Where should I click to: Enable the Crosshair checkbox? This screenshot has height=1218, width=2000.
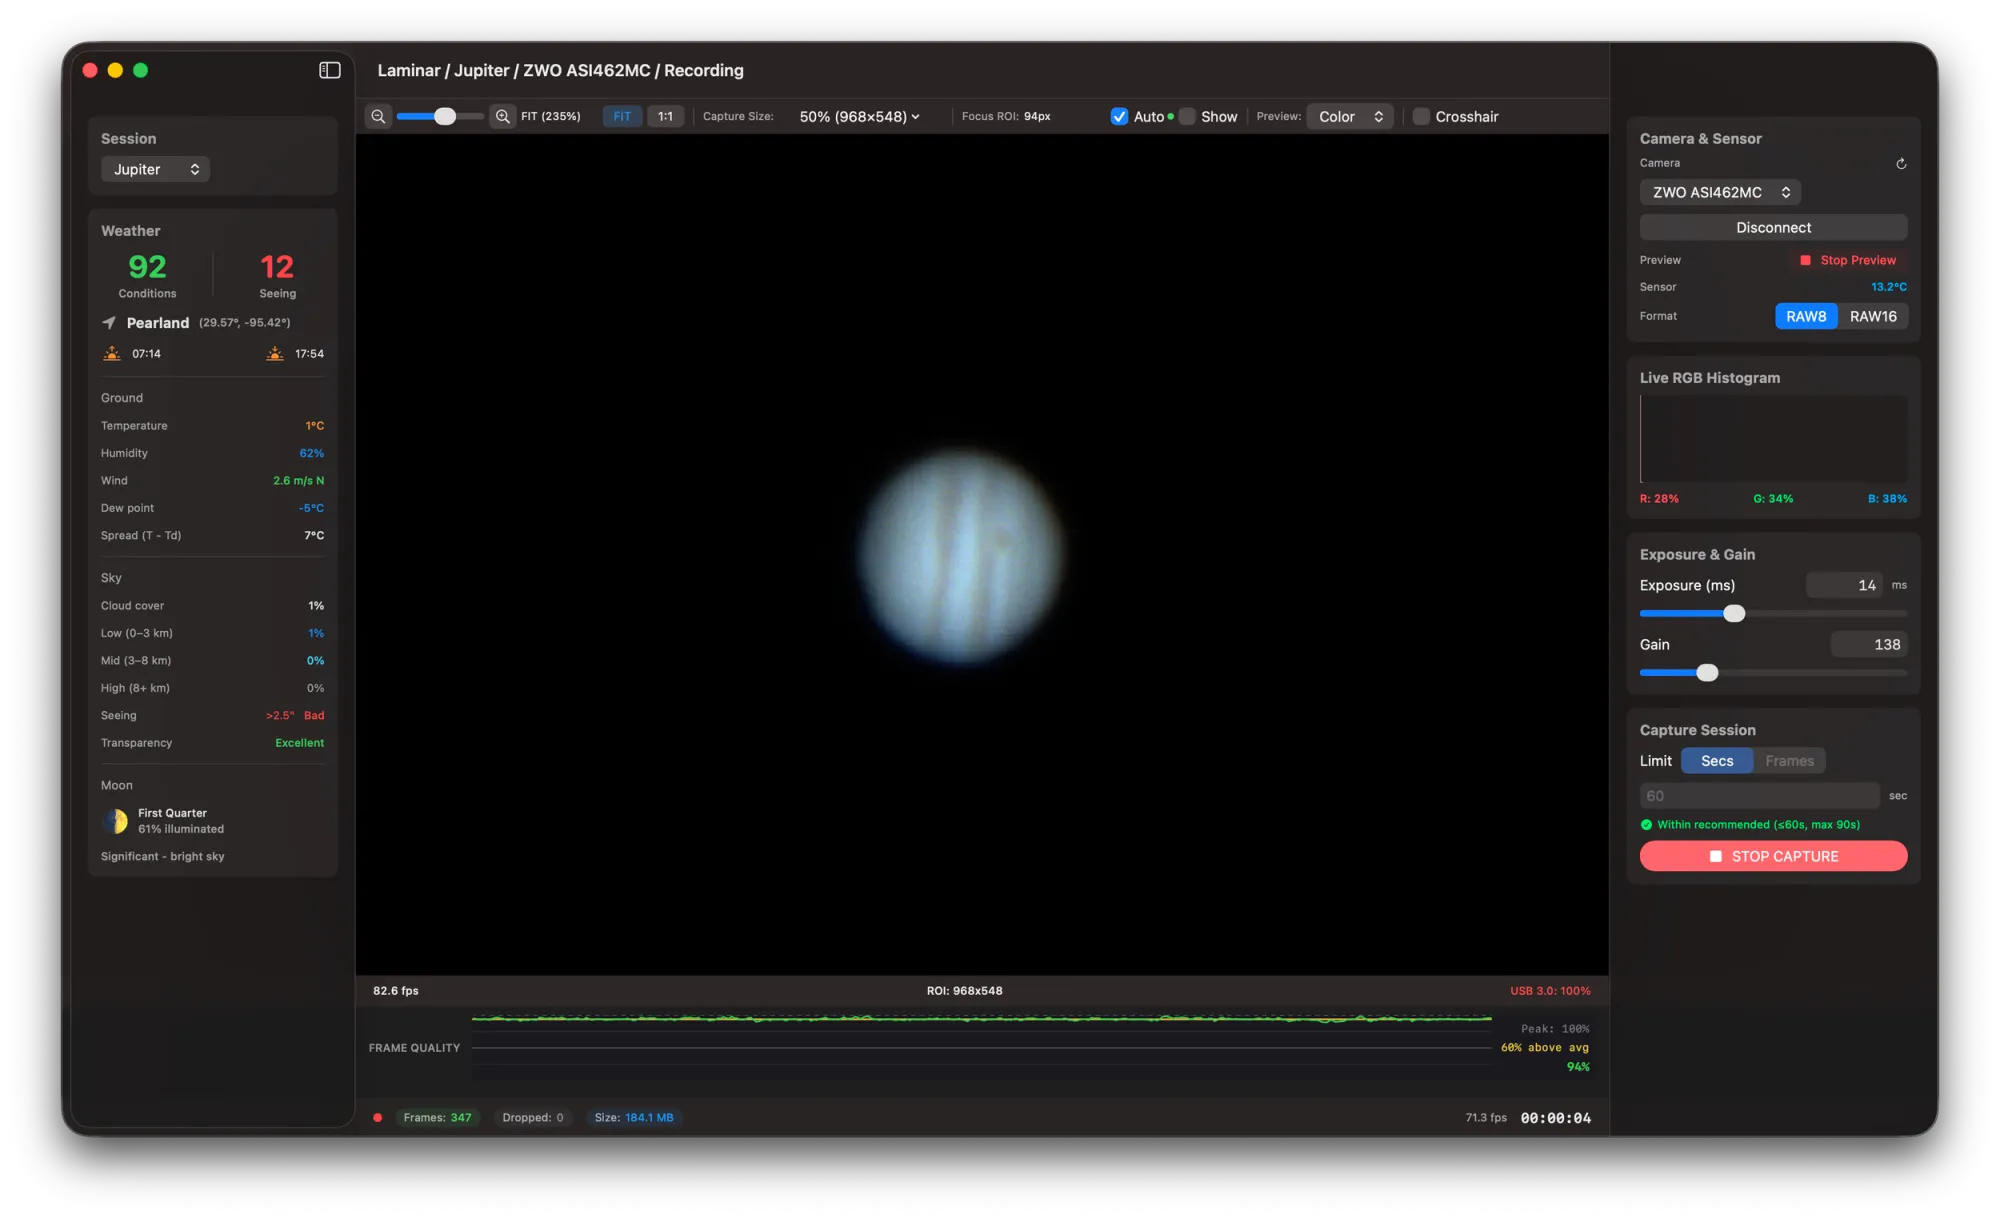(1421, 116)
